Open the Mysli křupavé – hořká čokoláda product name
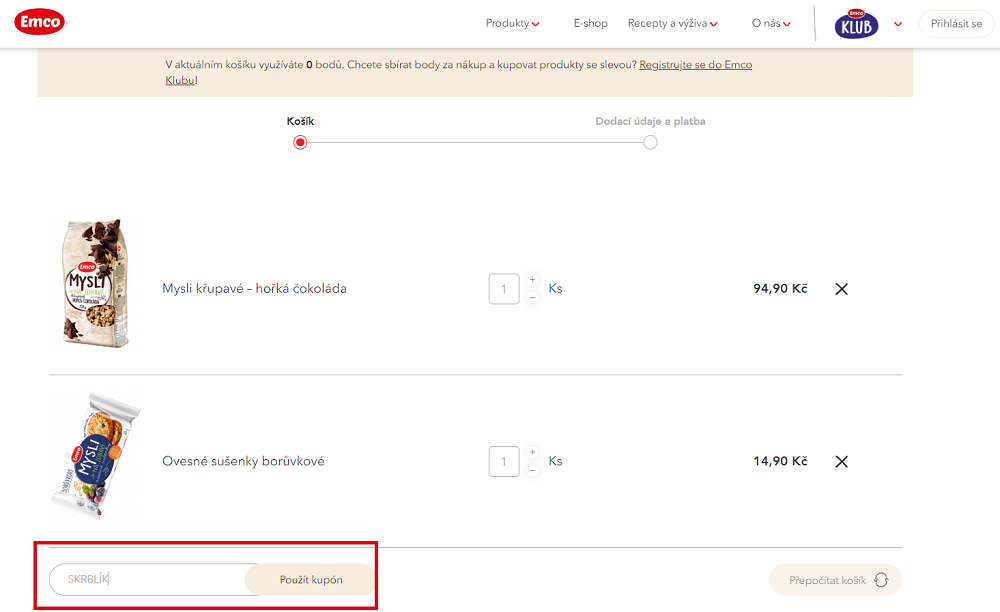Viewport: 1000px width, 612px height. tap(254, 289)
